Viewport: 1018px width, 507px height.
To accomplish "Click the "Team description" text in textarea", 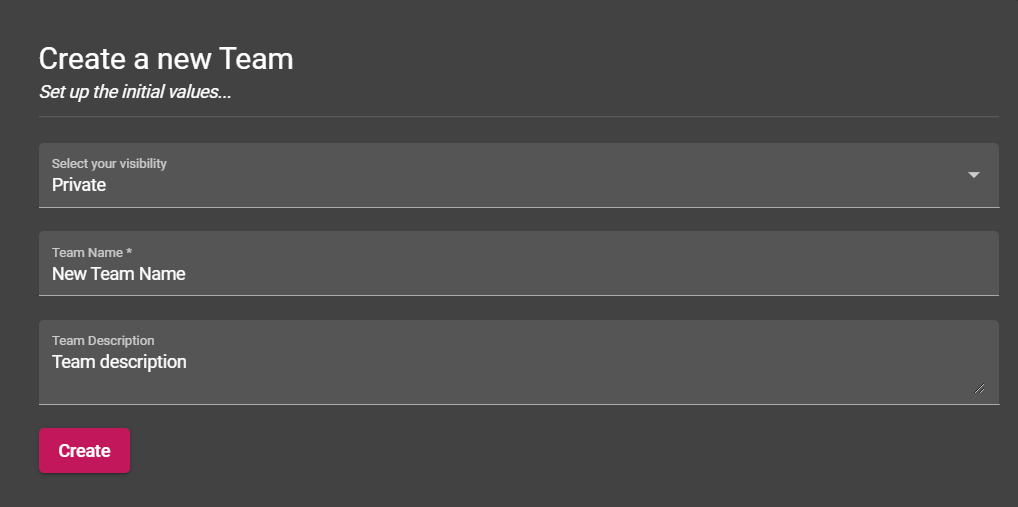I will pyautogui.click(x=119, y=362).
